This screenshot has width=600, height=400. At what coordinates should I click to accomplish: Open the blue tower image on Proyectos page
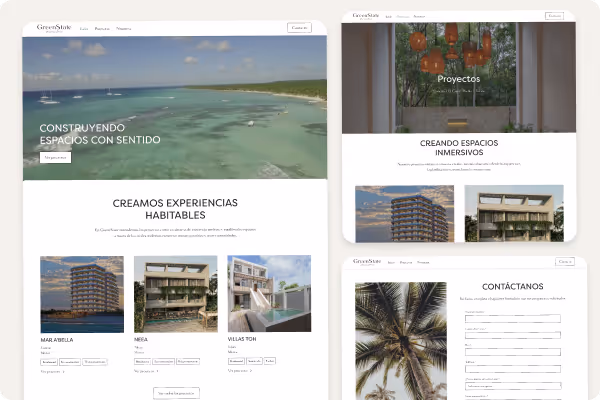pos(404,214)
